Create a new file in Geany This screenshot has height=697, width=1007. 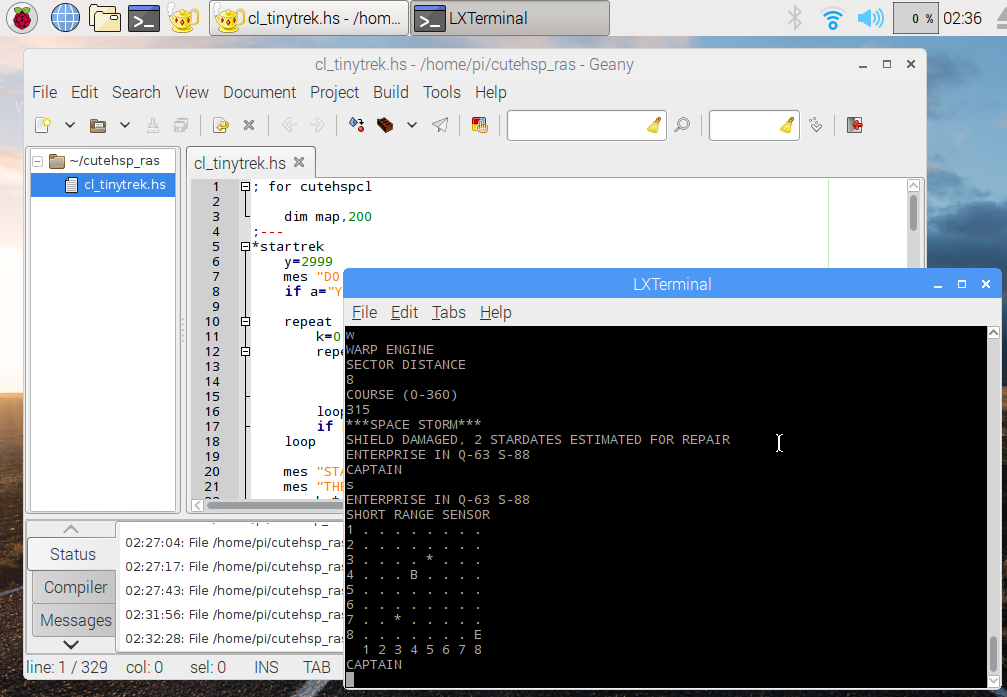pyautogui.click(x=44, y=125)
